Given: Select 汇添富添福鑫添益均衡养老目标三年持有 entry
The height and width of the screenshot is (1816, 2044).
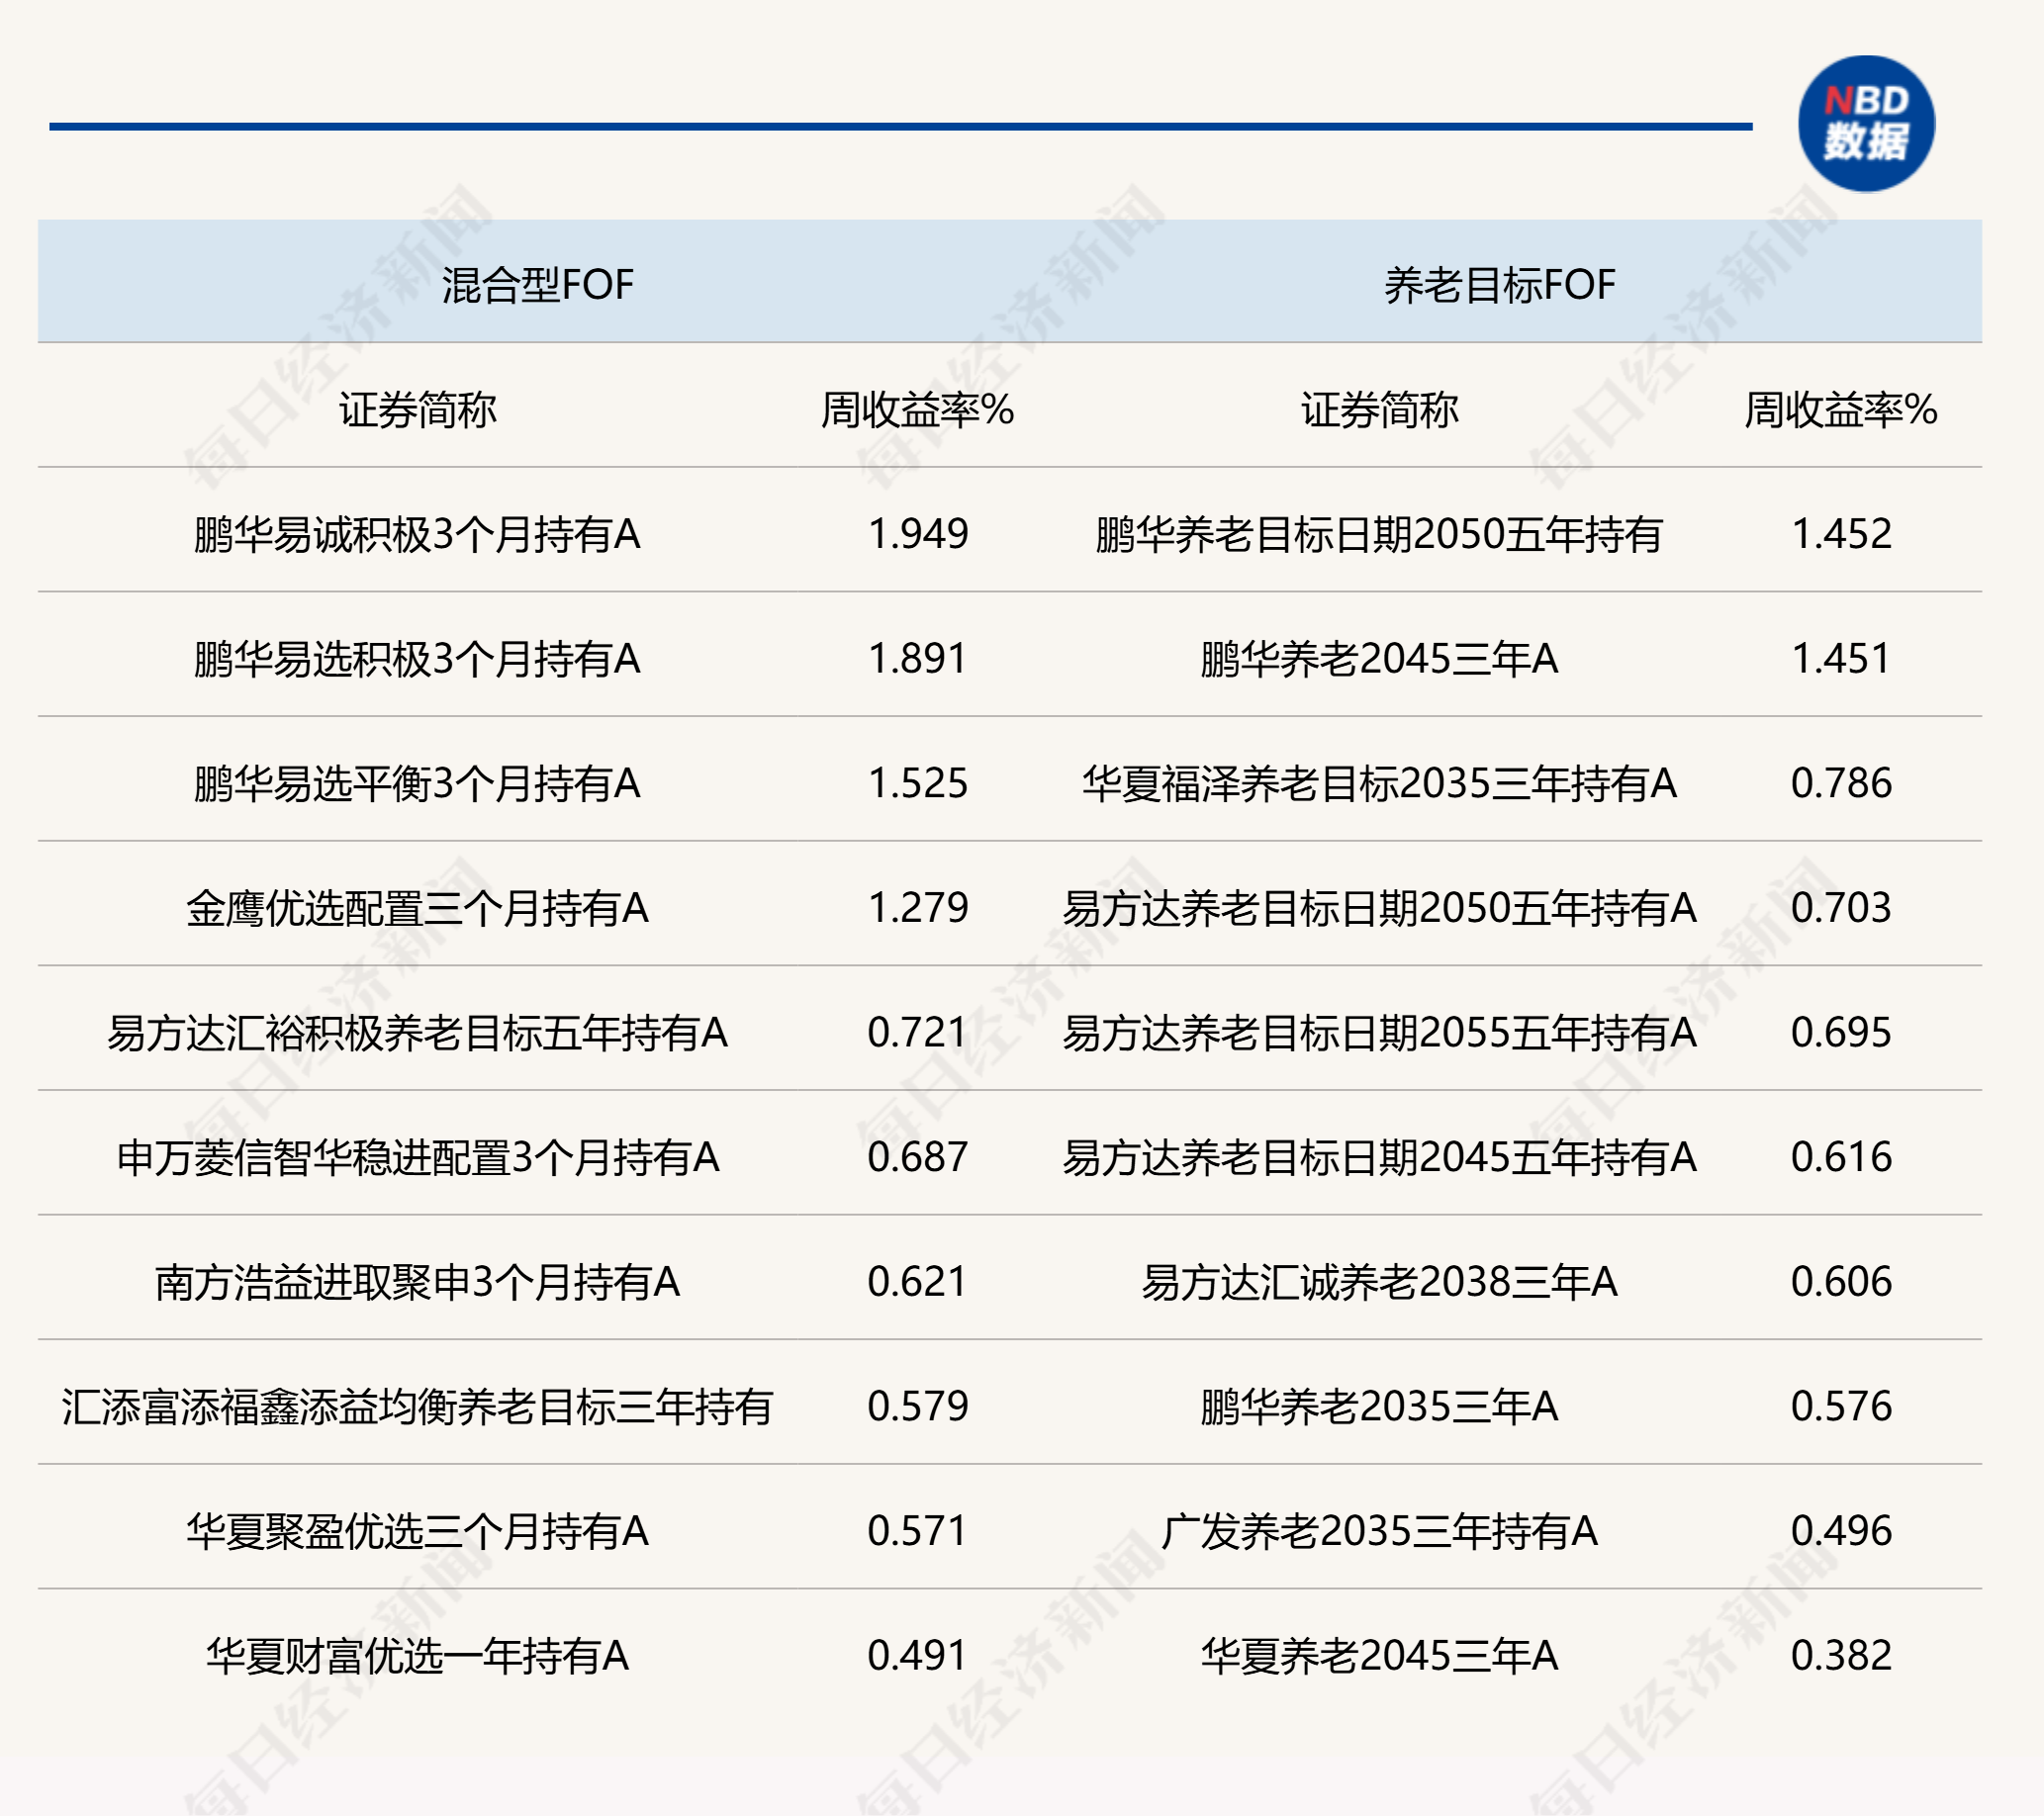Looking at the screenshot, I should click(417, 1407).
